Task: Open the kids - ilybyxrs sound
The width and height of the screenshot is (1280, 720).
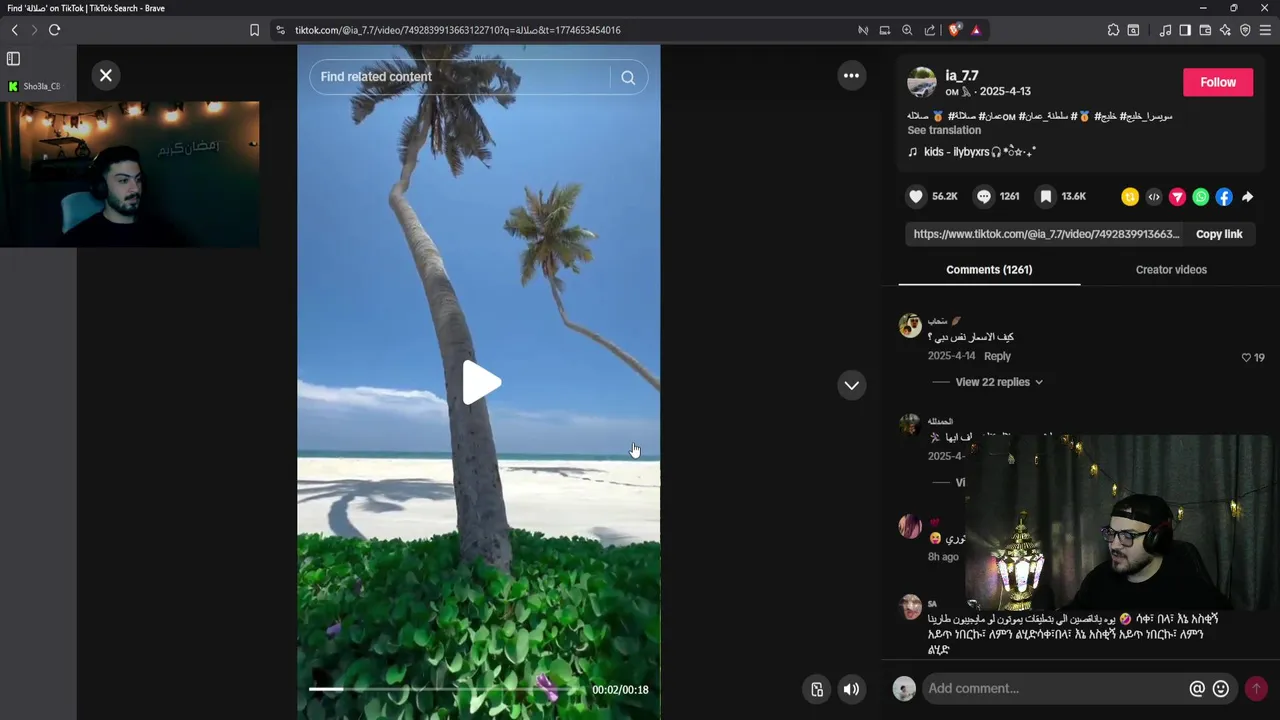Action: click(971, 152)
